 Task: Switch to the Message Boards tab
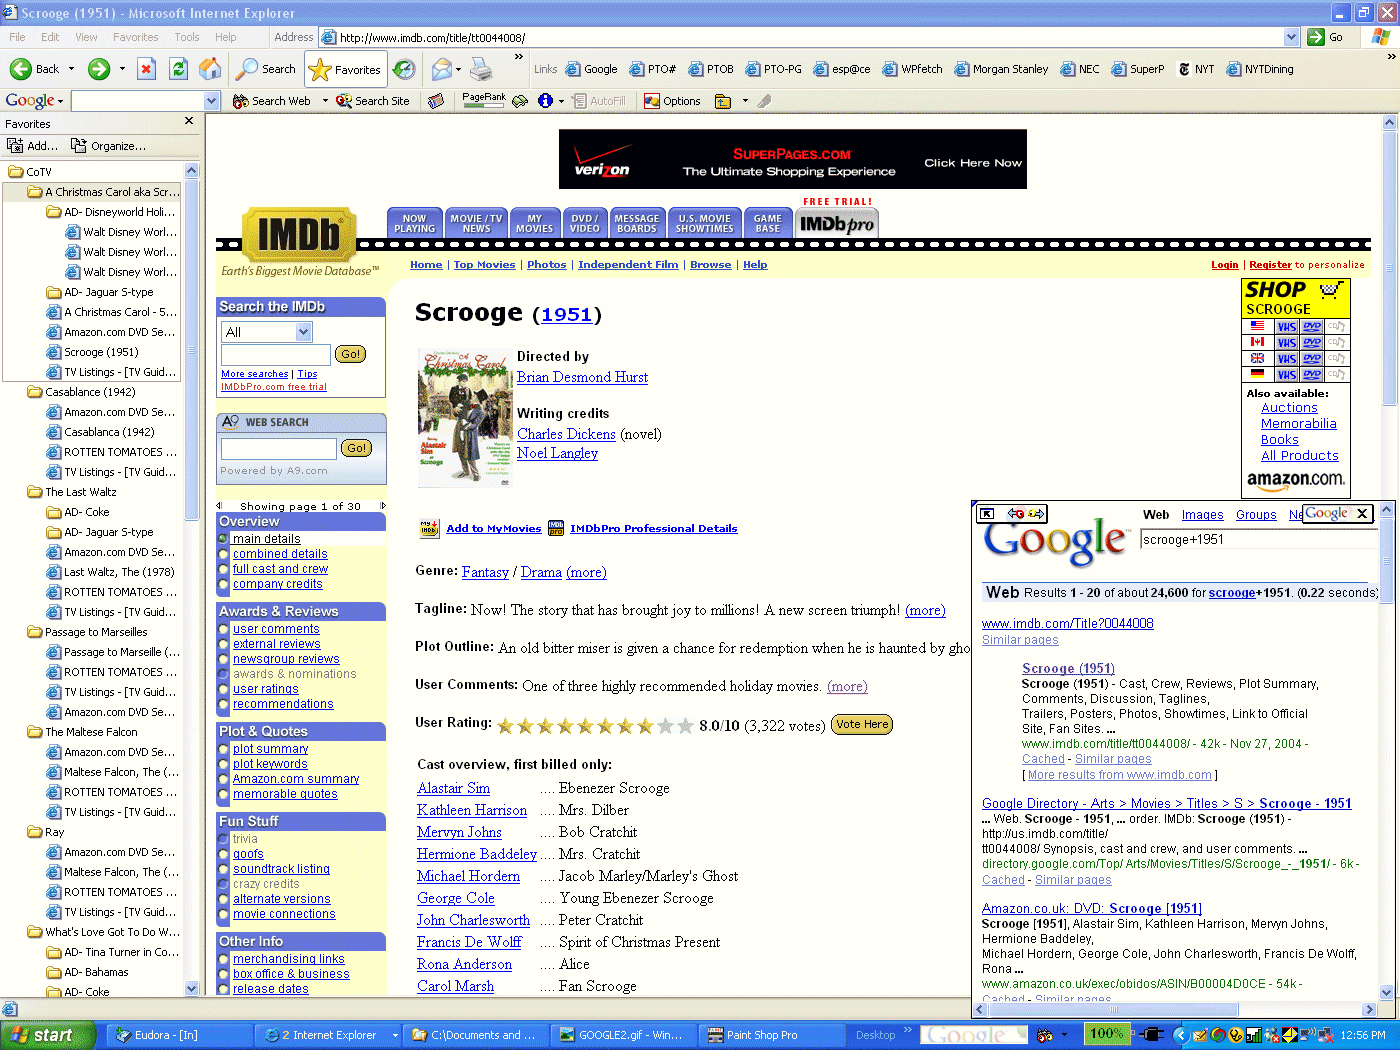tap(636, 223)
